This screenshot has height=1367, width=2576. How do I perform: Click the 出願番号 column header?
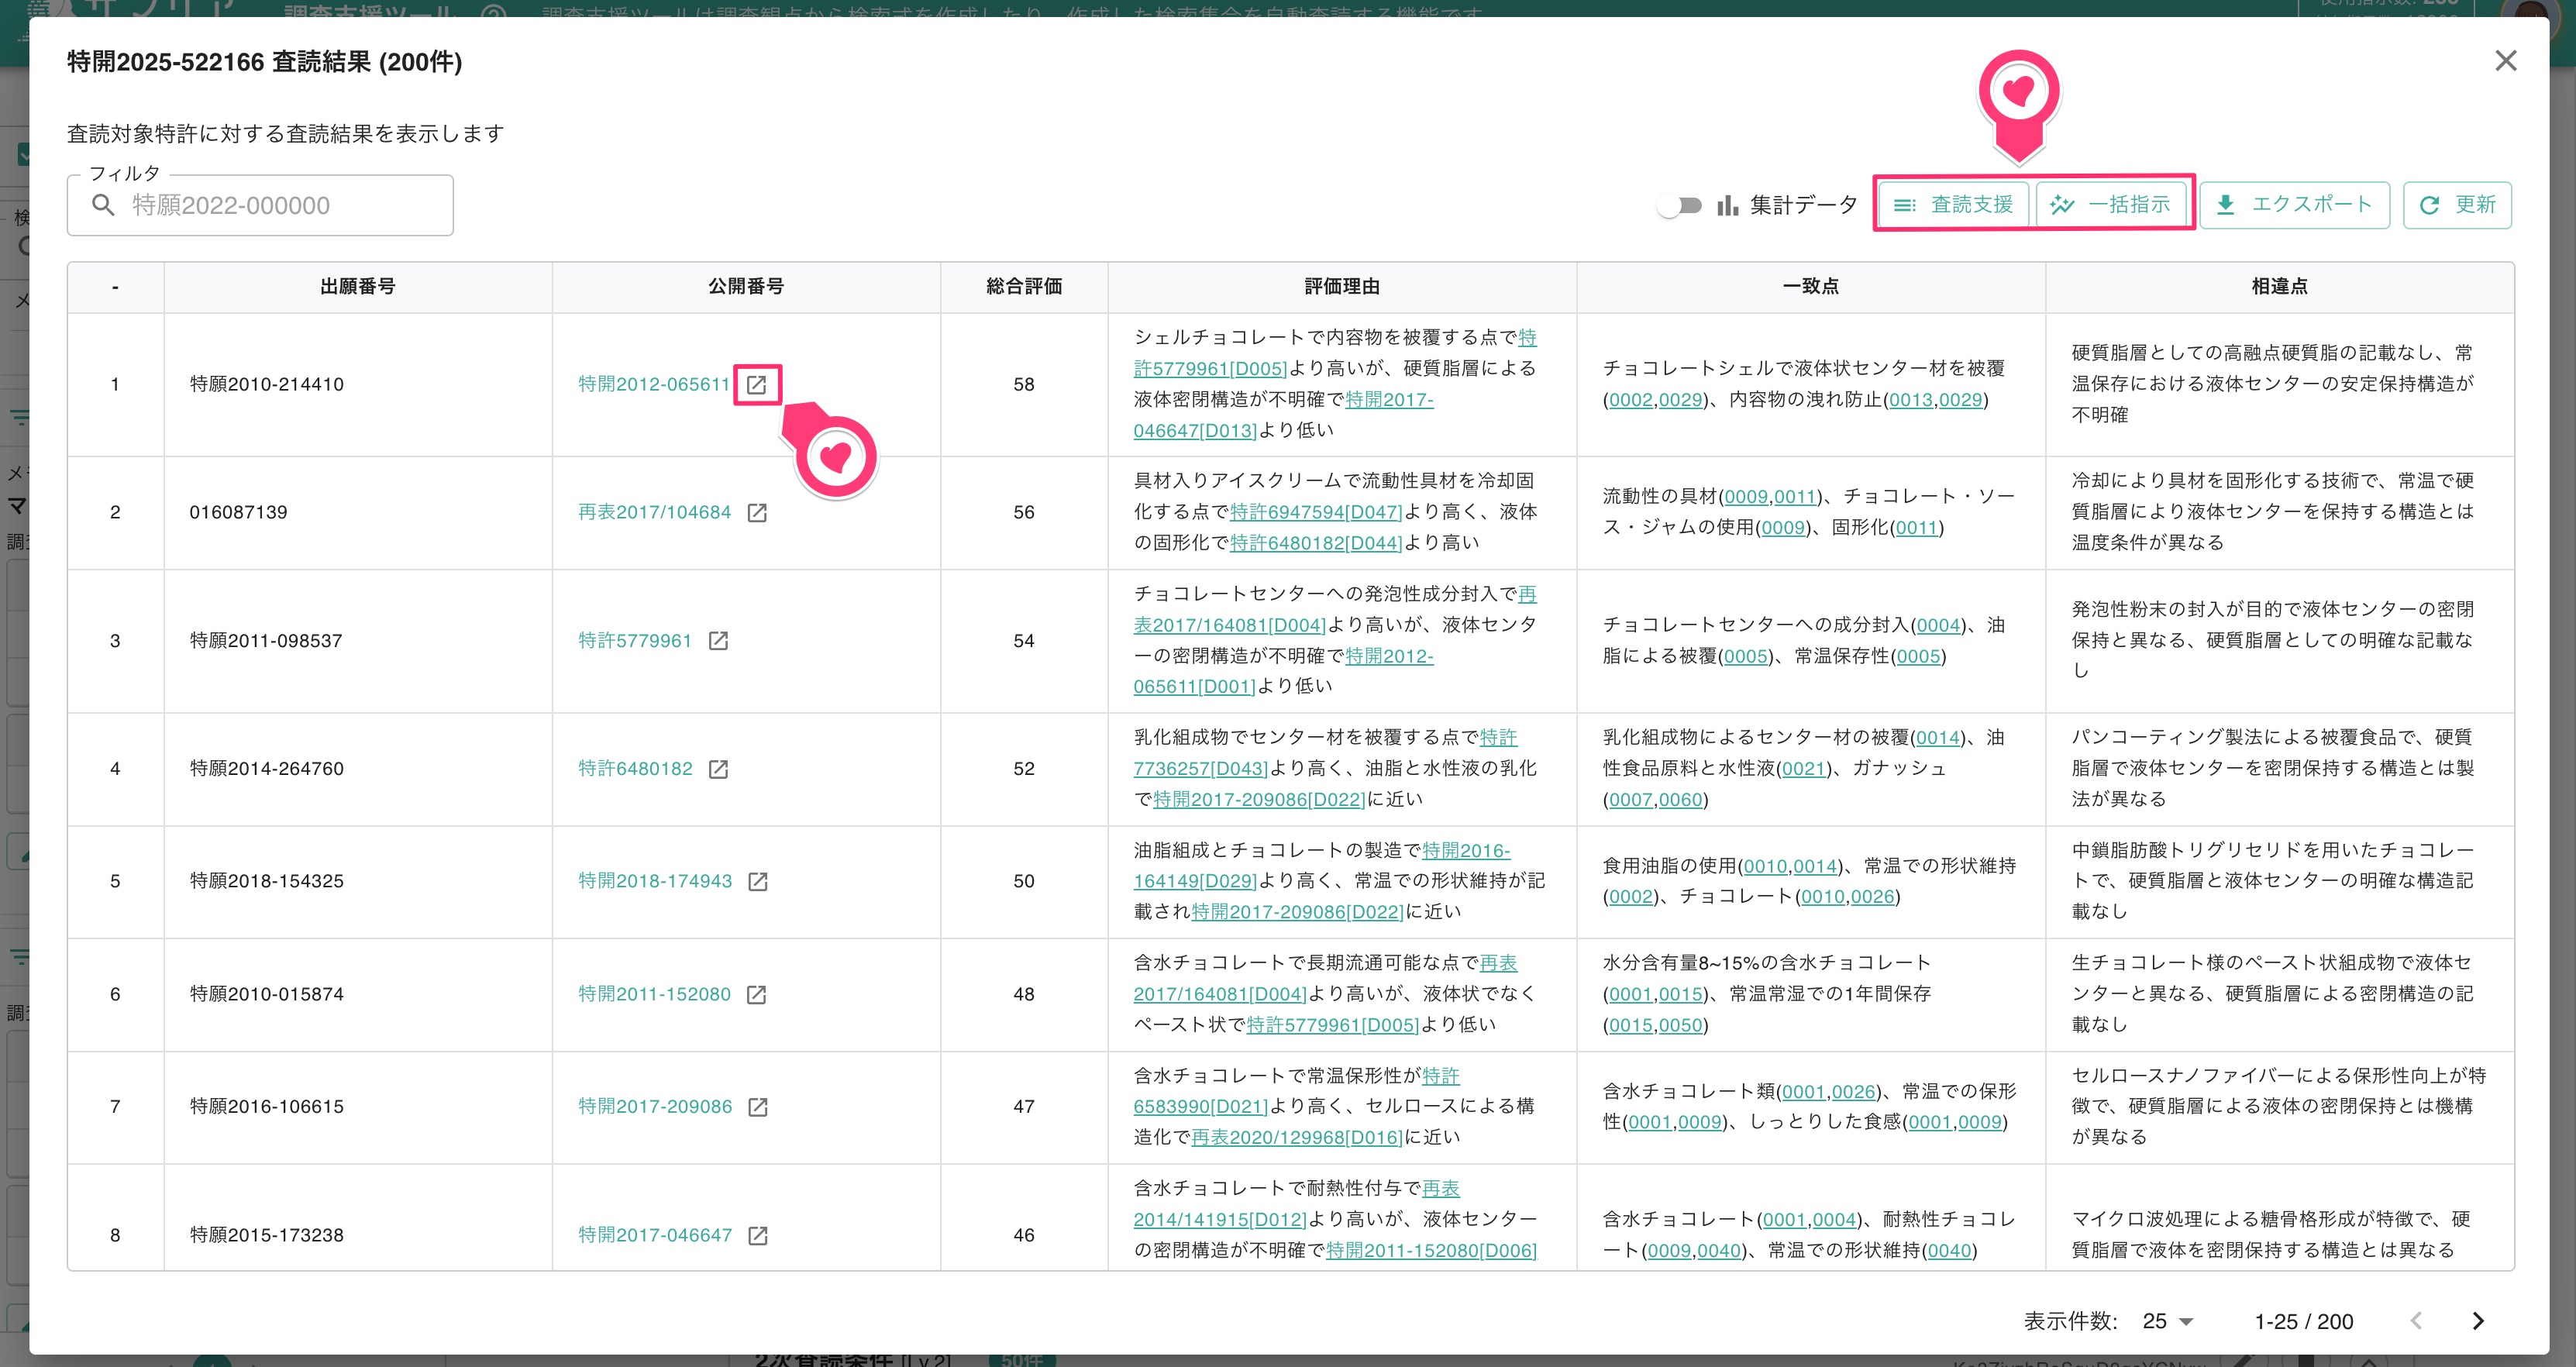click(x=358, y=287)
